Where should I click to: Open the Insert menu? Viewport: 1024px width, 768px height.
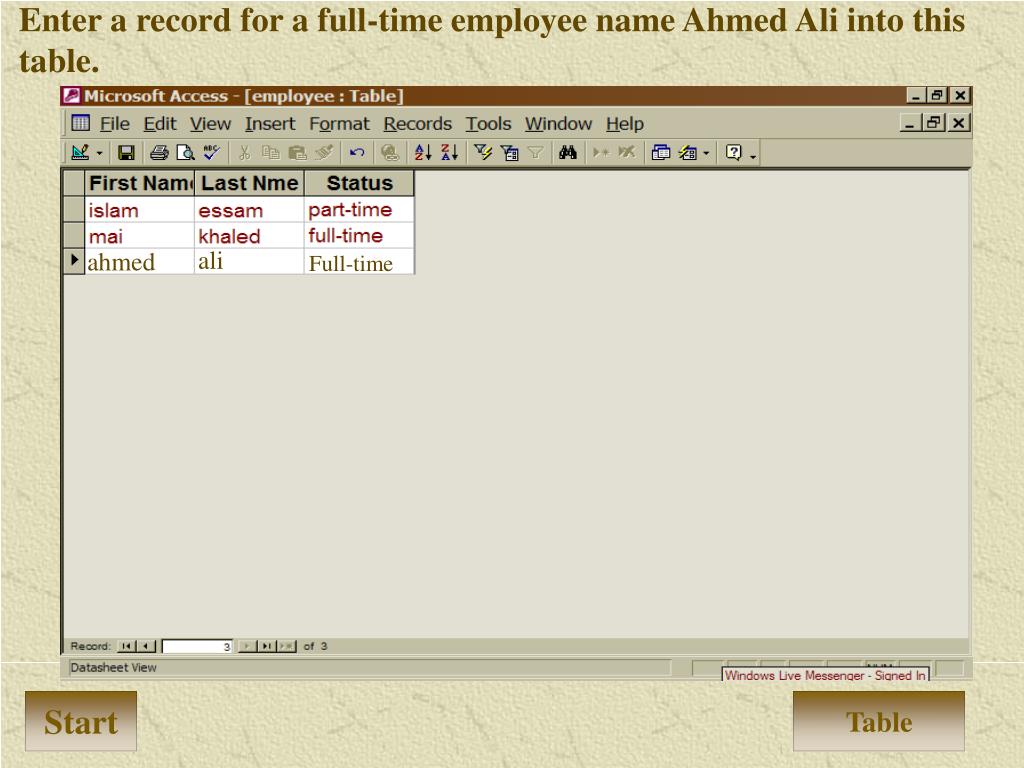(x=270, y=123)
